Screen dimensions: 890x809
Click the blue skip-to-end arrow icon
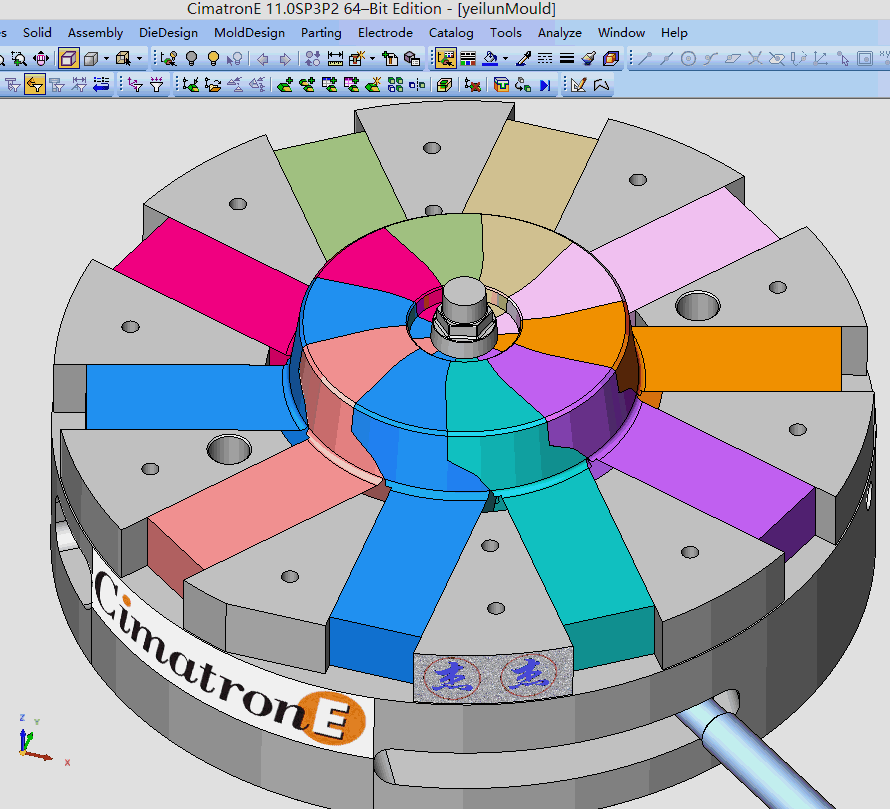point(545,85)
